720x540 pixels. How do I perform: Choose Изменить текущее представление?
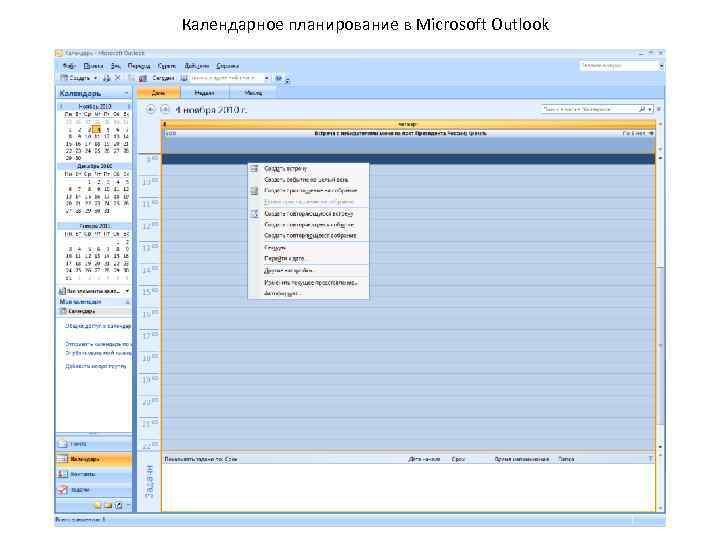pyautogui.click(x=311, y=283)
